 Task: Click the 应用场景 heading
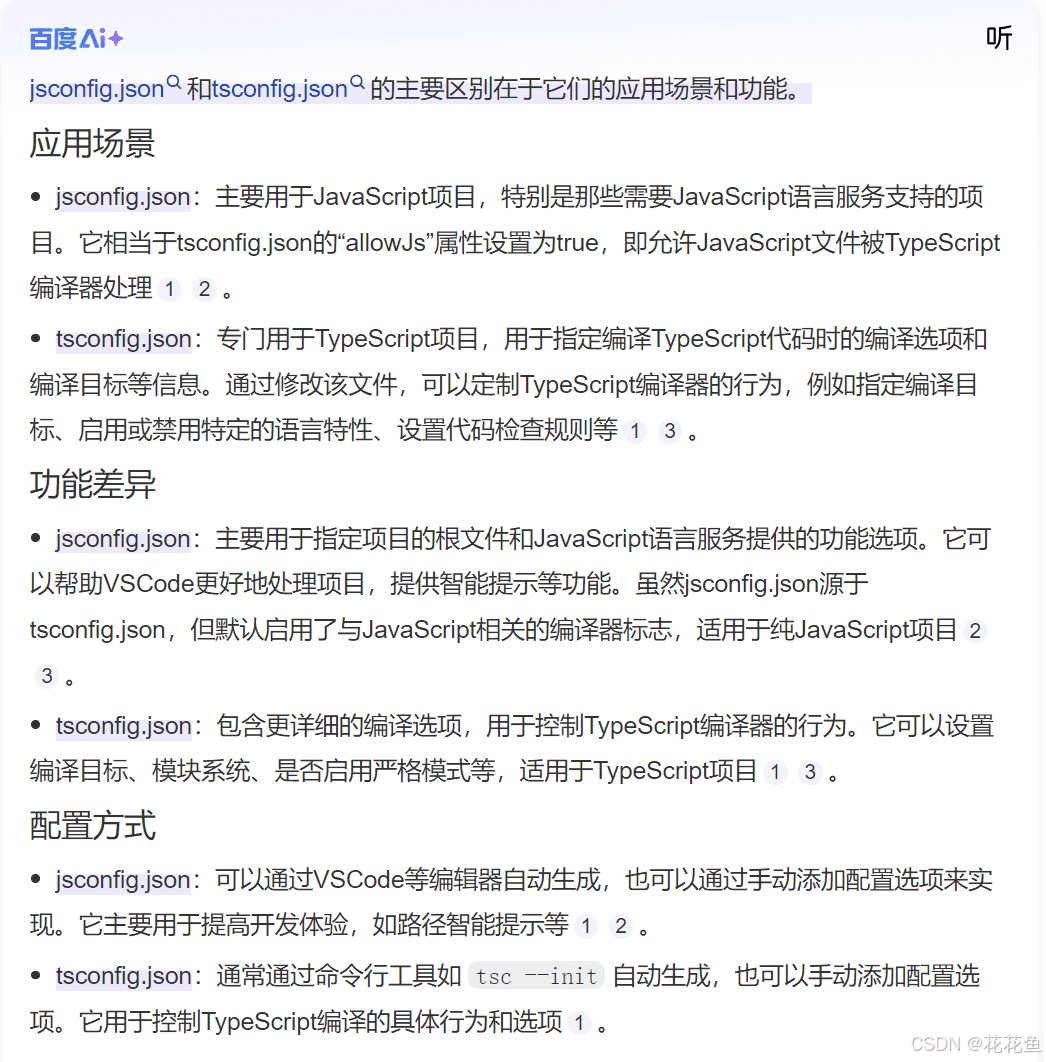[93, 144]
